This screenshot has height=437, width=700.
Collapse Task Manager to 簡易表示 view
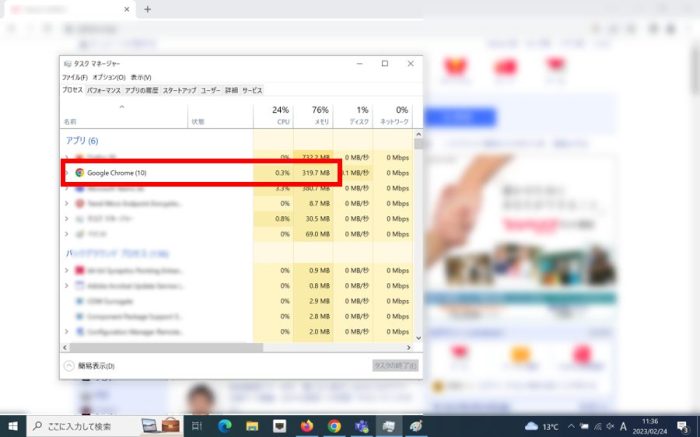[90, 366]
